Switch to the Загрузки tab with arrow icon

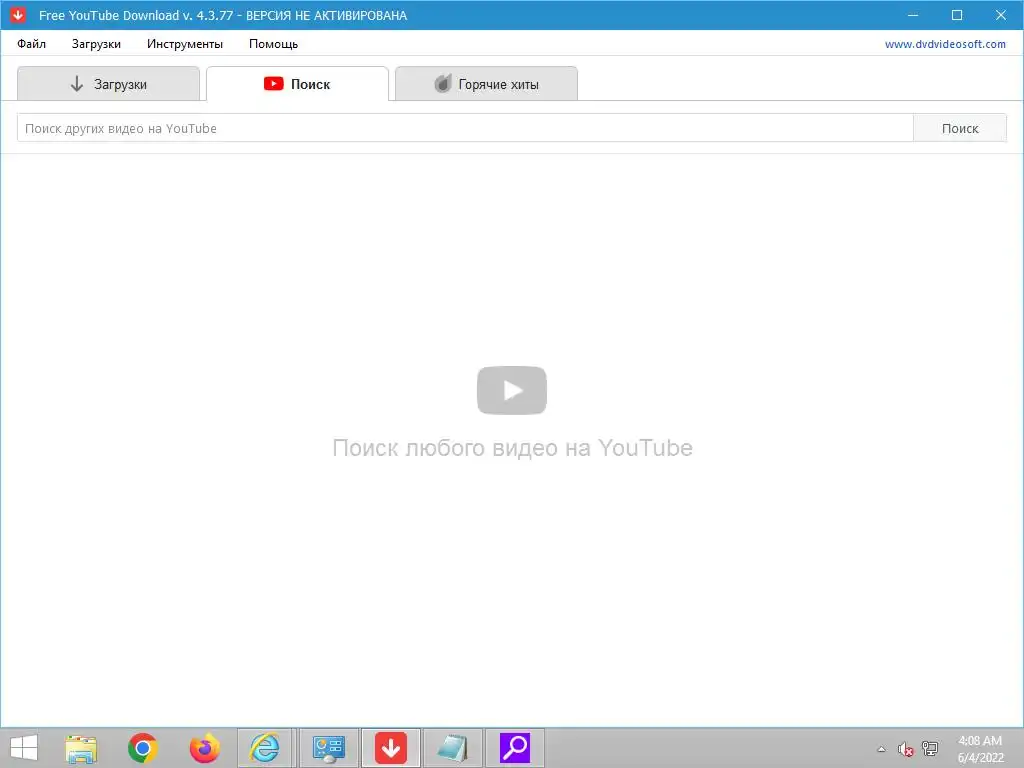pos(108,84)
